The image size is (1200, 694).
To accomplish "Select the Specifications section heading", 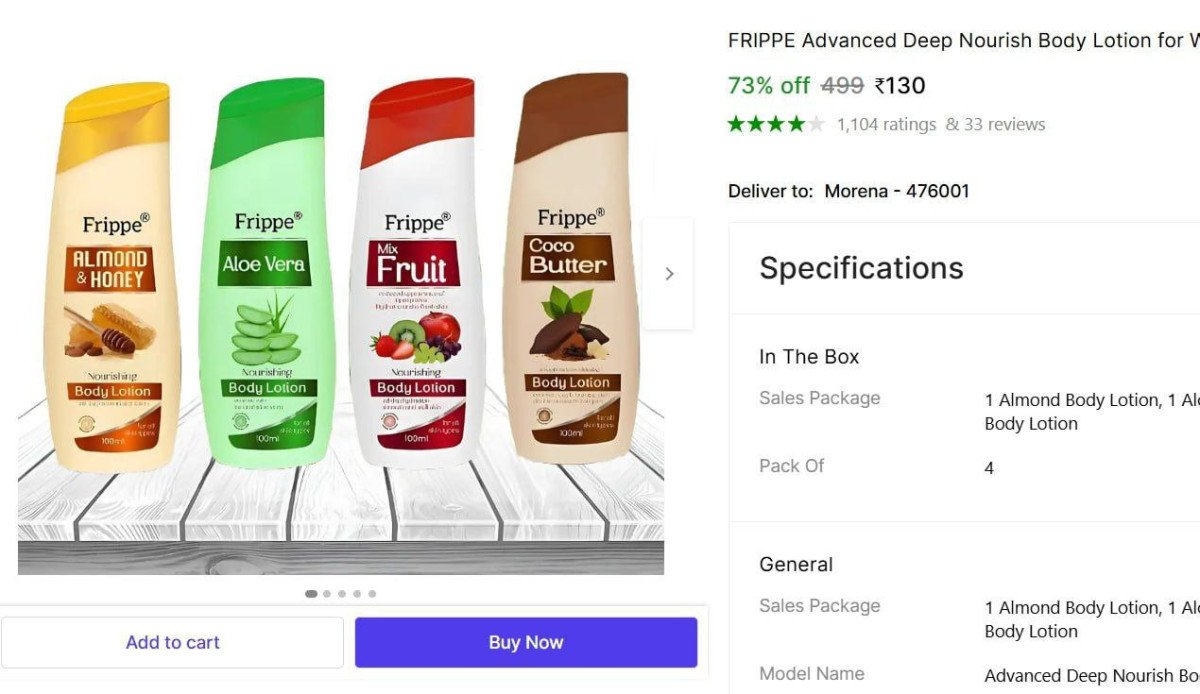I will click(861, 268).
